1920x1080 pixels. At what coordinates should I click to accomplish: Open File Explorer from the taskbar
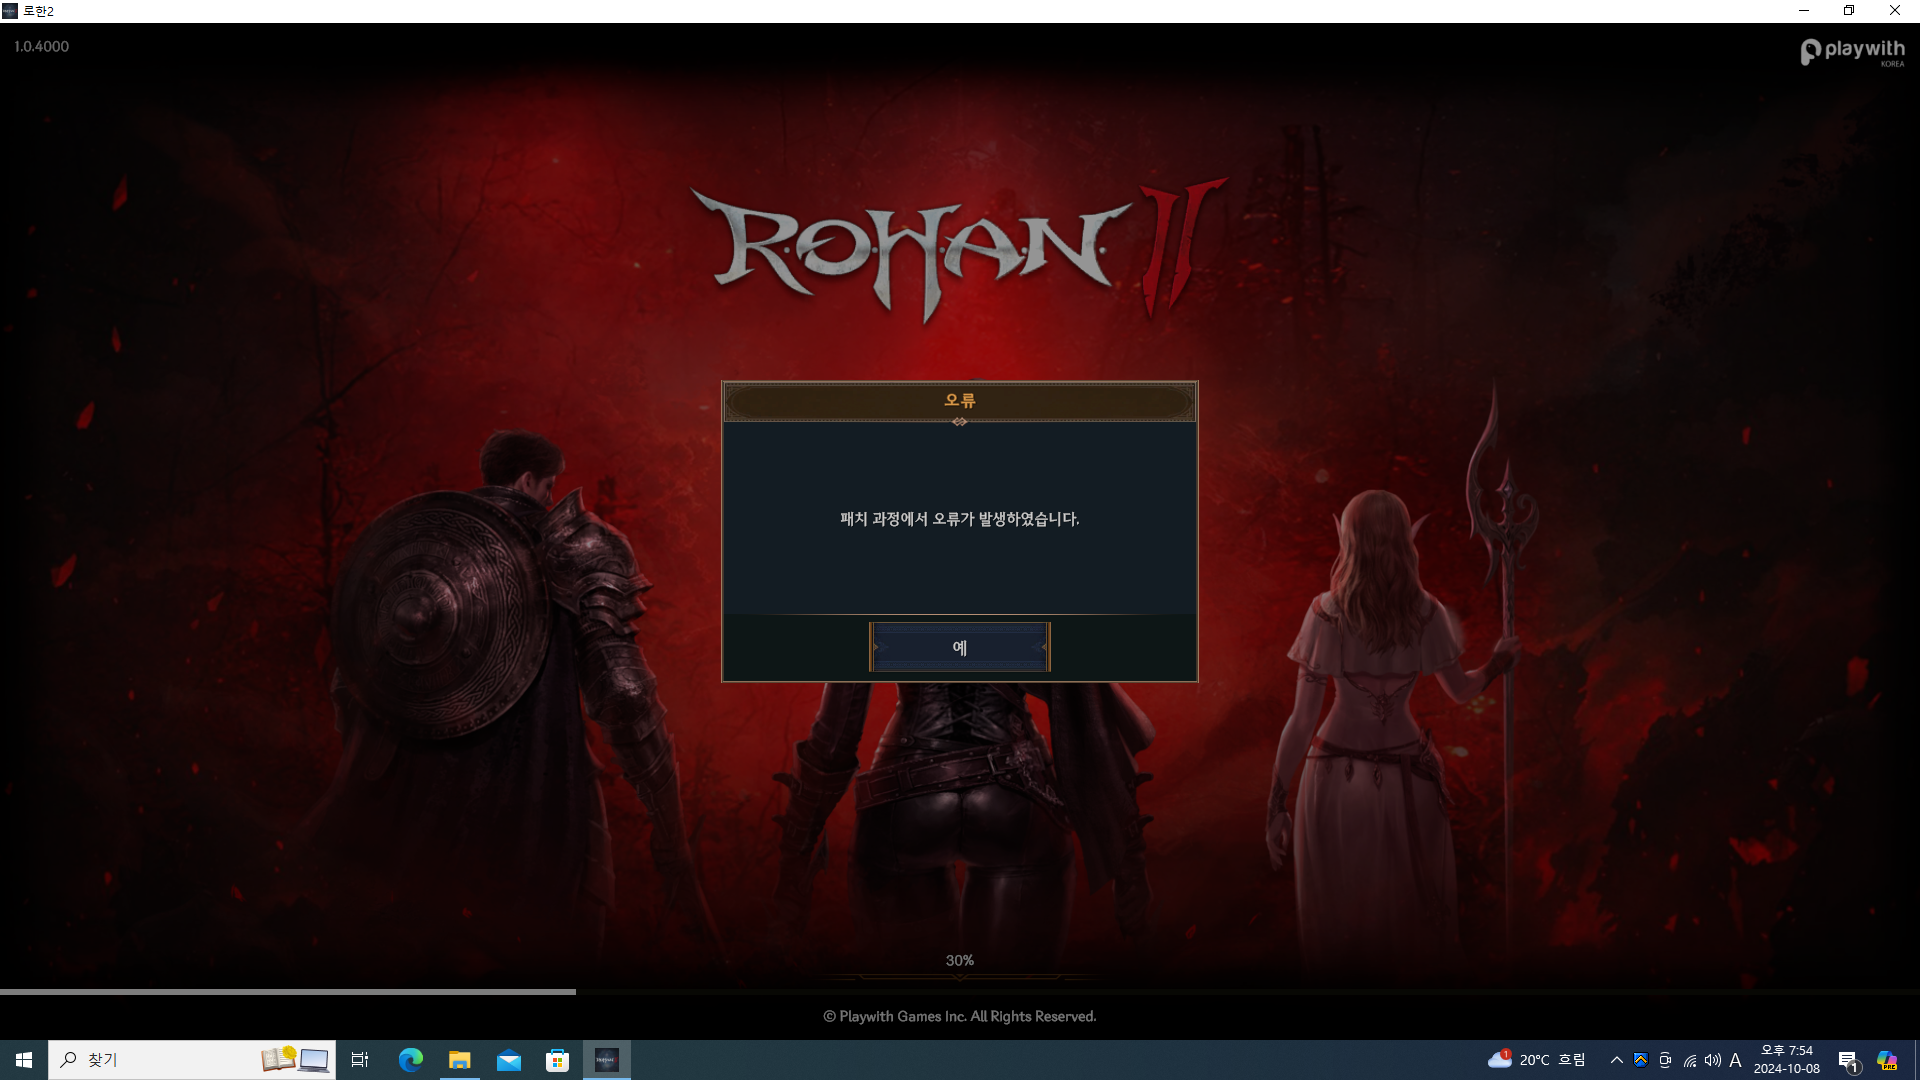[x=460, y=1060]
